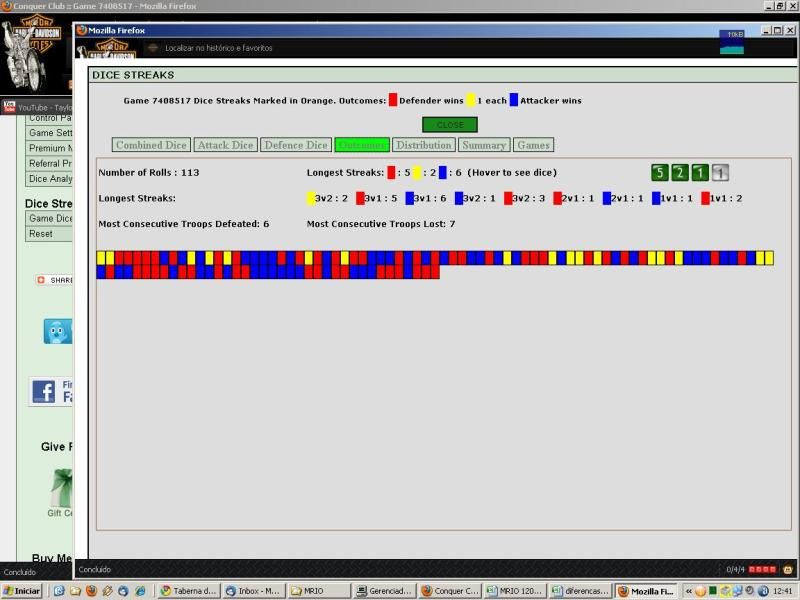The height and width of the screenshot is (600, 800).
Task: Click the yellow swatch for 3v2 : 2
Action: click(311, 198)
